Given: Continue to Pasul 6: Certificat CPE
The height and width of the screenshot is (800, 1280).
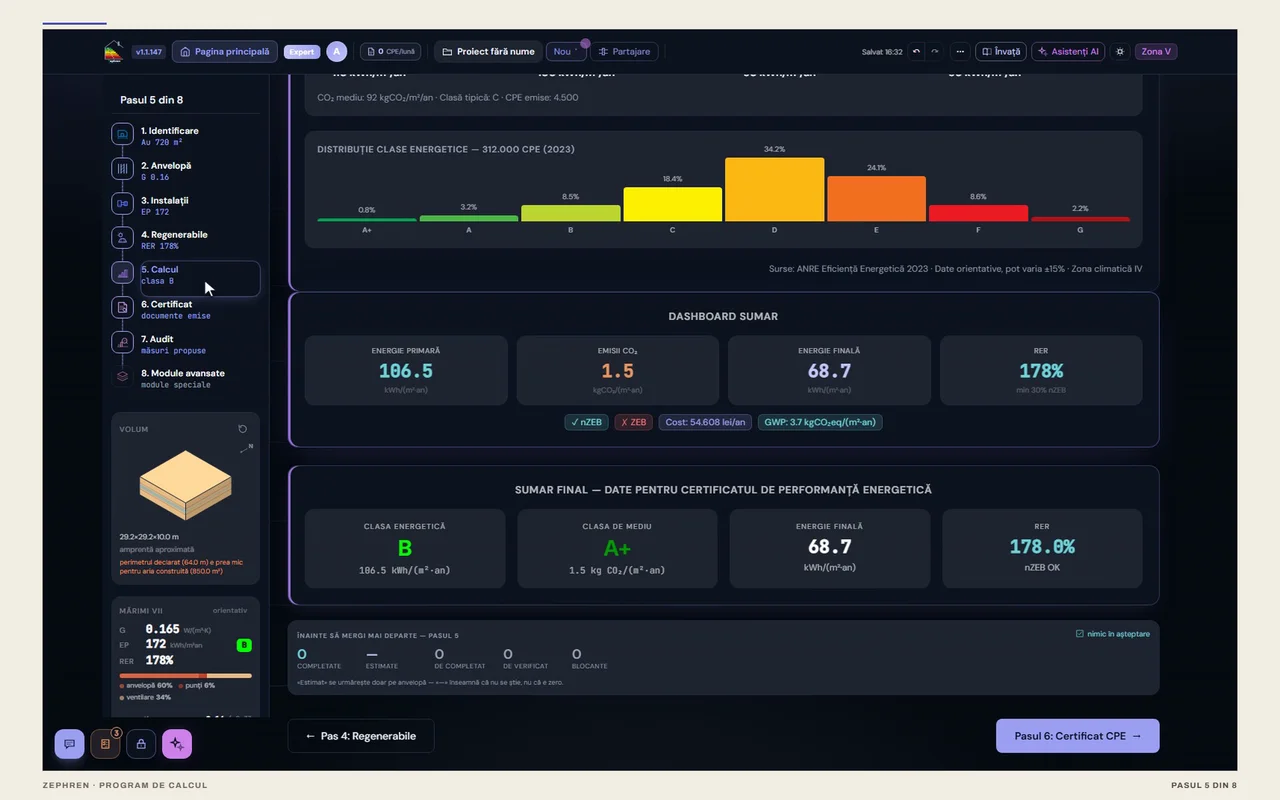Looking at the screenshot, I should click(x=1078, y=736).
